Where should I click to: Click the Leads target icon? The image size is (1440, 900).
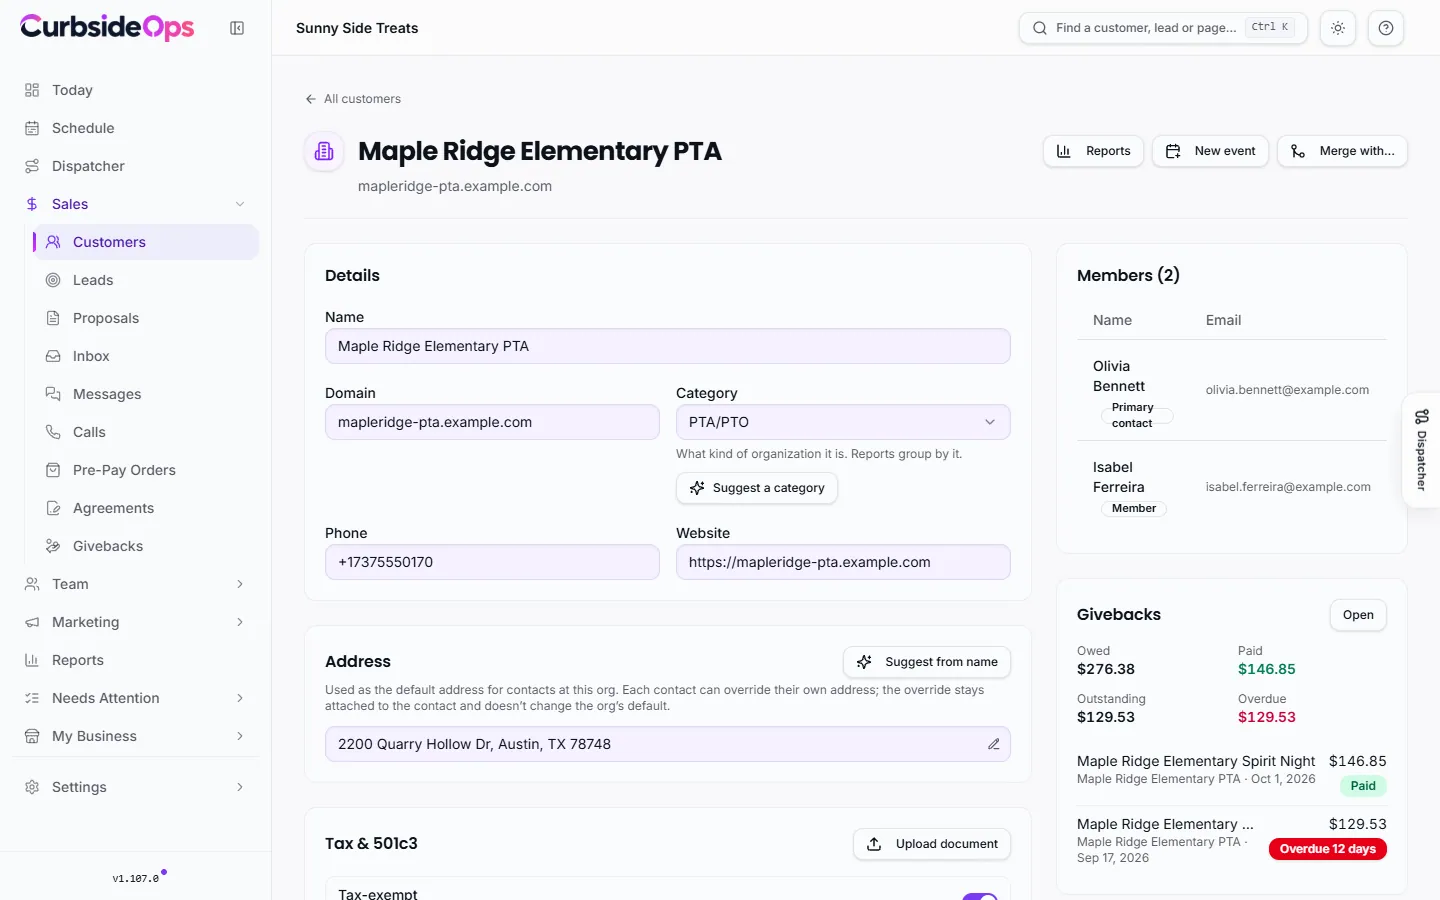tap(53, 280)
